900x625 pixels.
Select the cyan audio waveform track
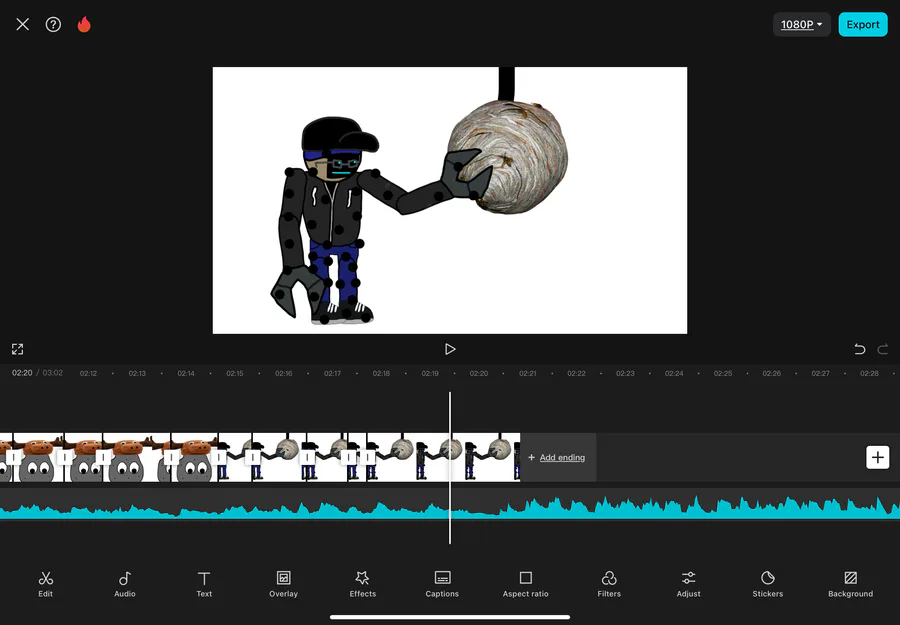450,506
